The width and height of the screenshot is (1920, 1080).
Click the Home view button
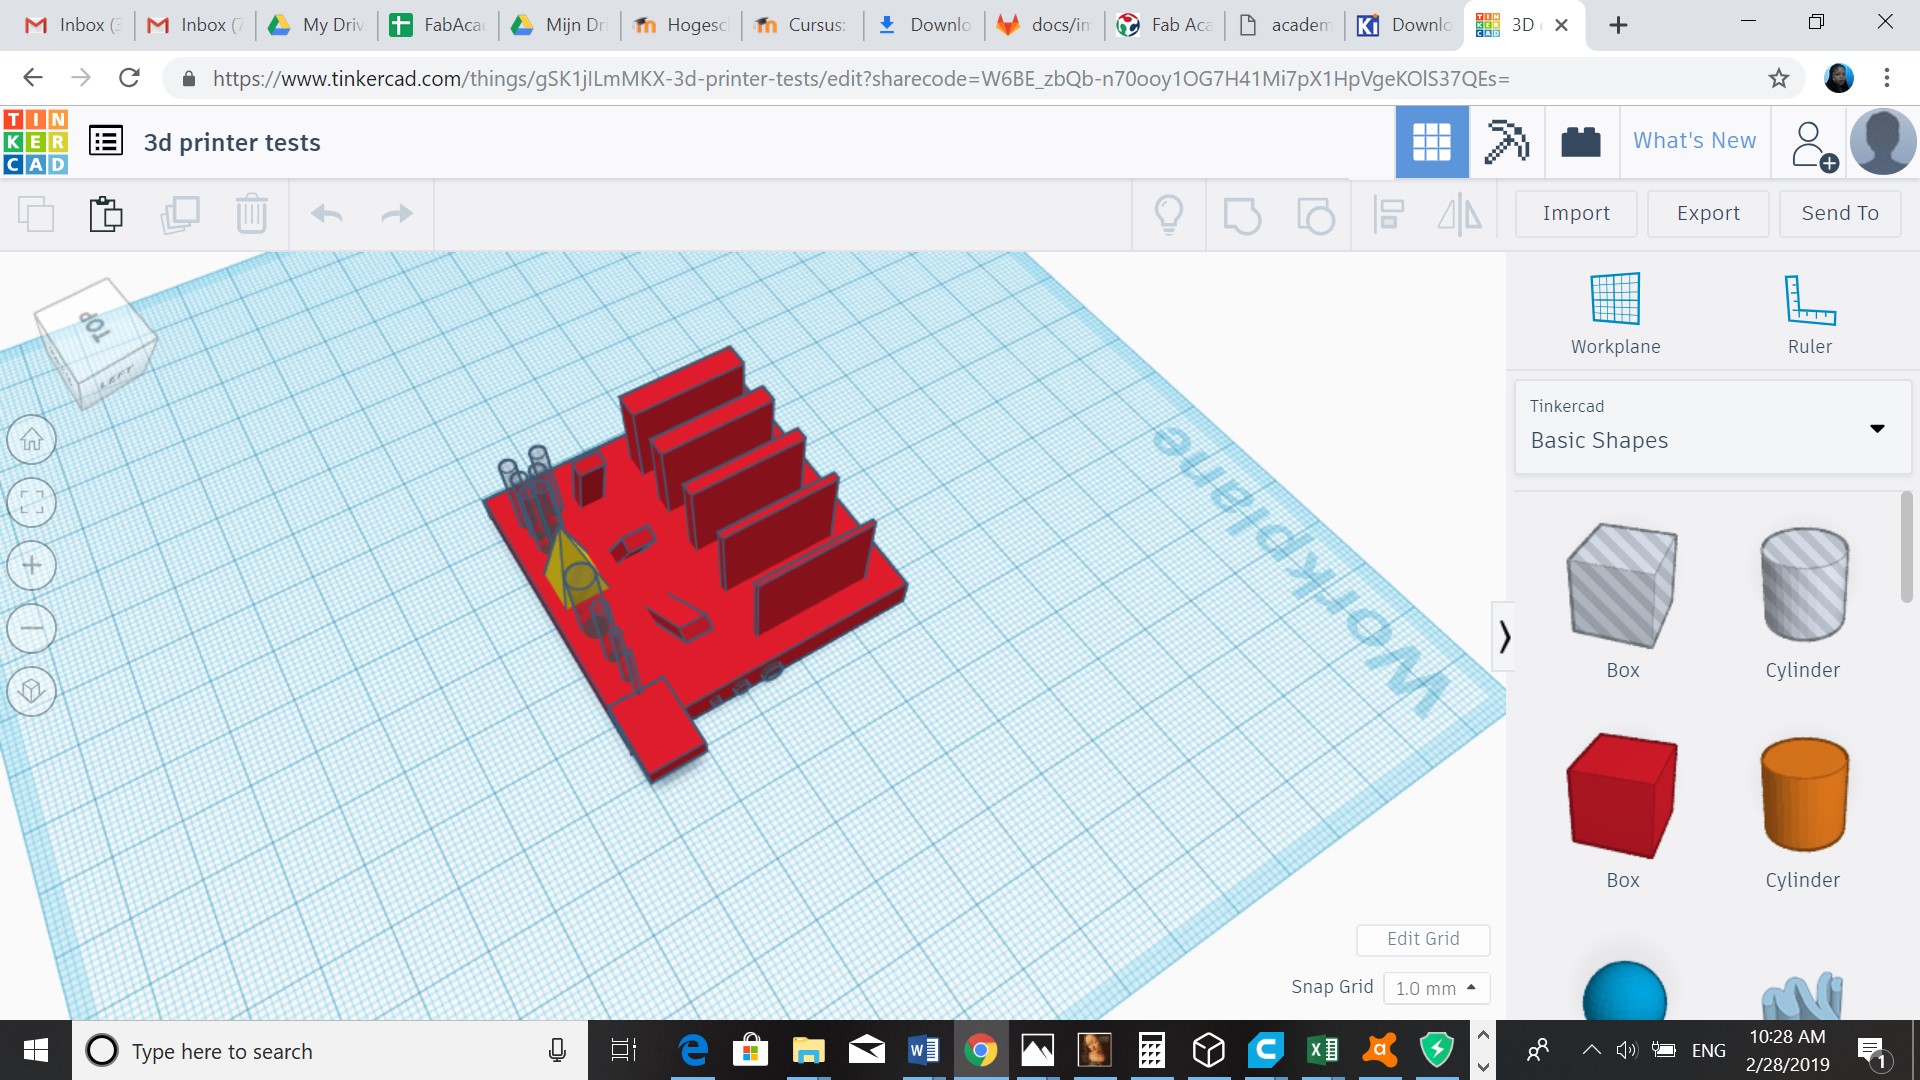(x=32, y=440)
